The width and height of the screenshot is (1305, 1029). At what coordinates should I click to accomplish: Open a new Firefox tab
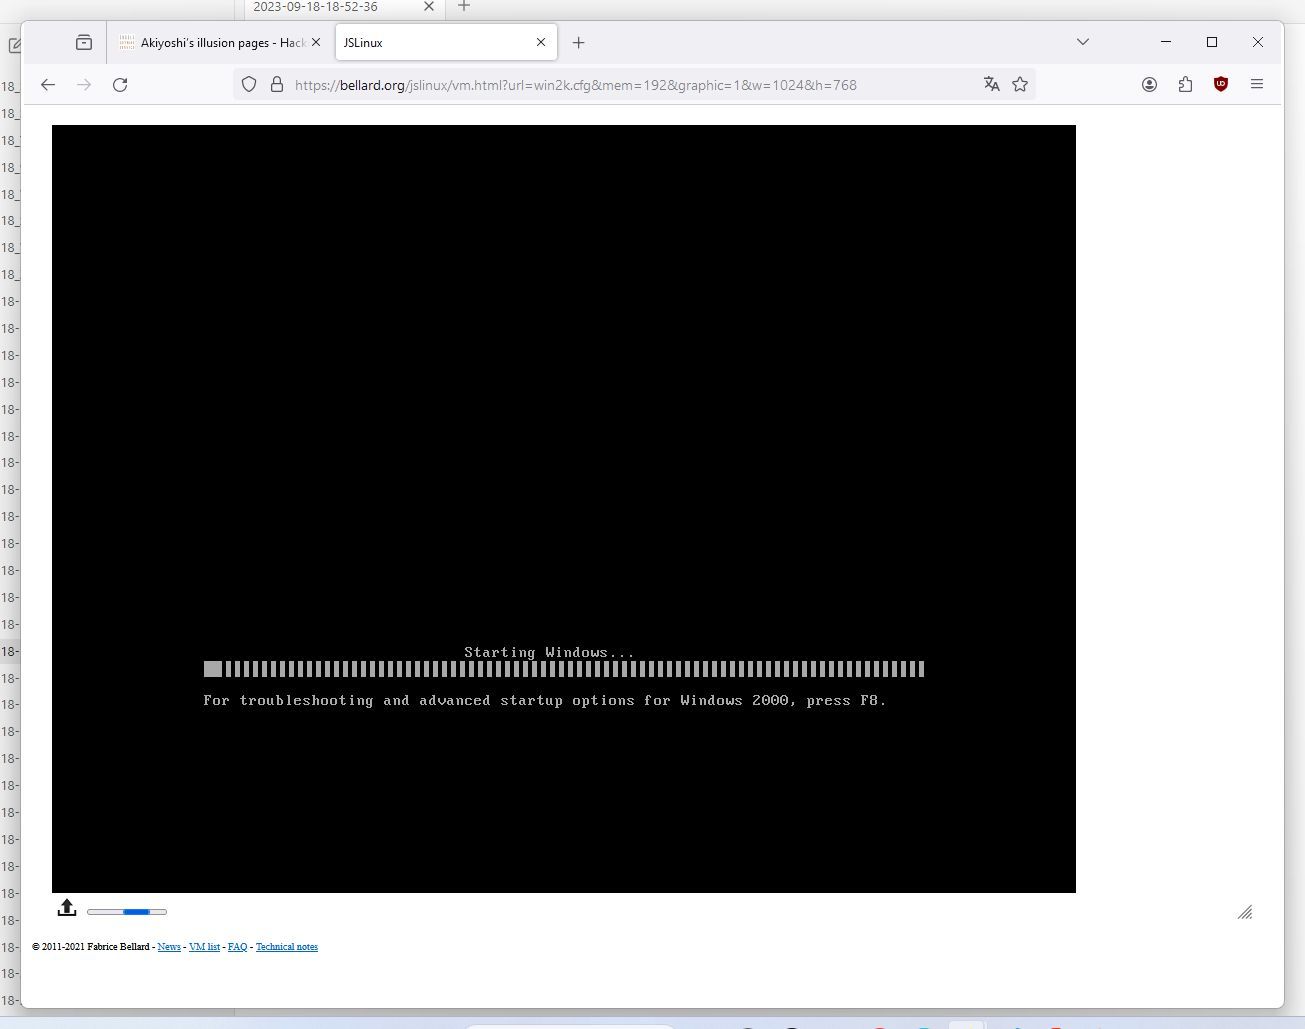click(x=578, y=42)
